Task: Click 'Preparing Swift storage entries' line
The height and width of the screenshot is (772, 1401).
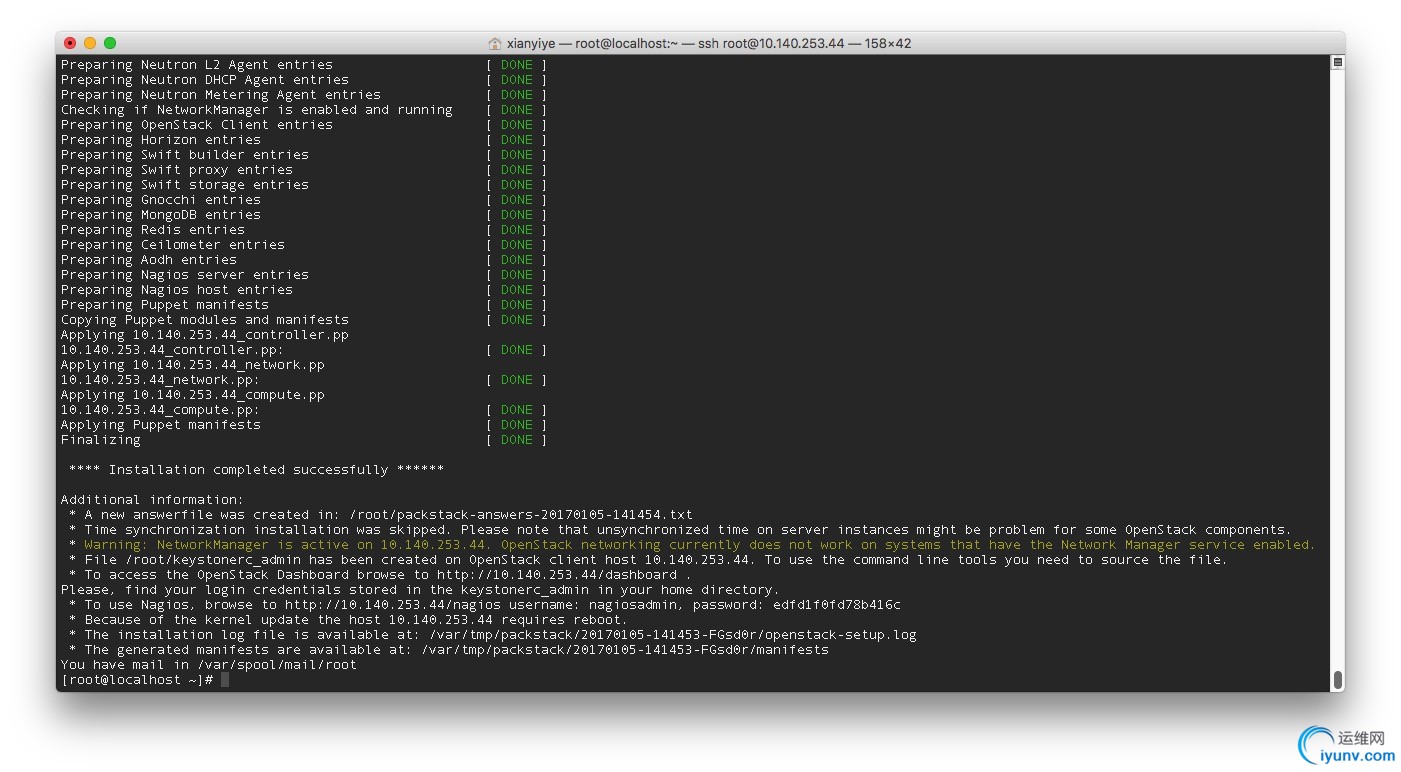Action: (185, 185)
